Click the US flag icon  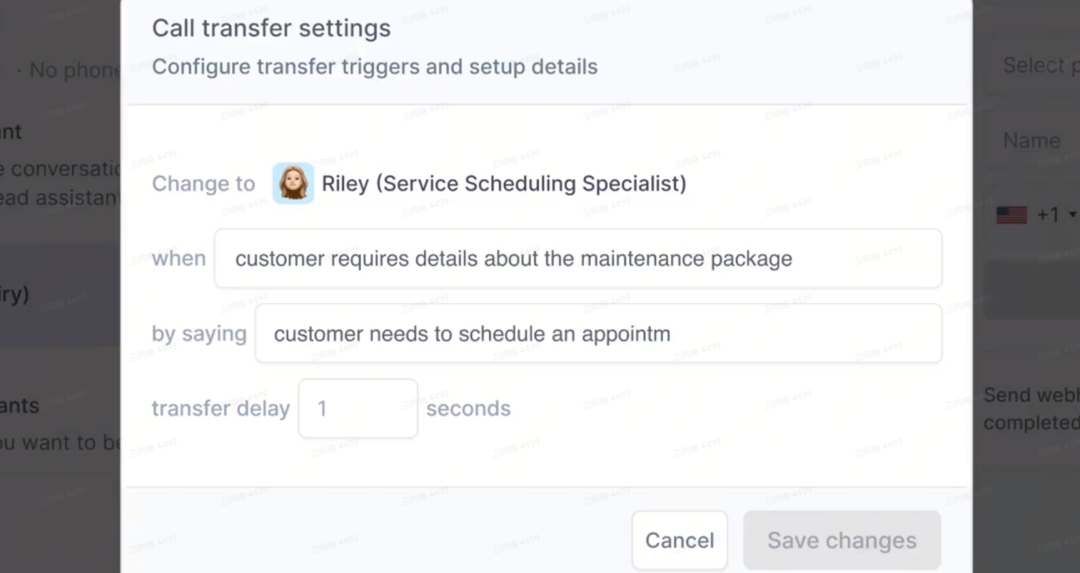coord(1012,215)
